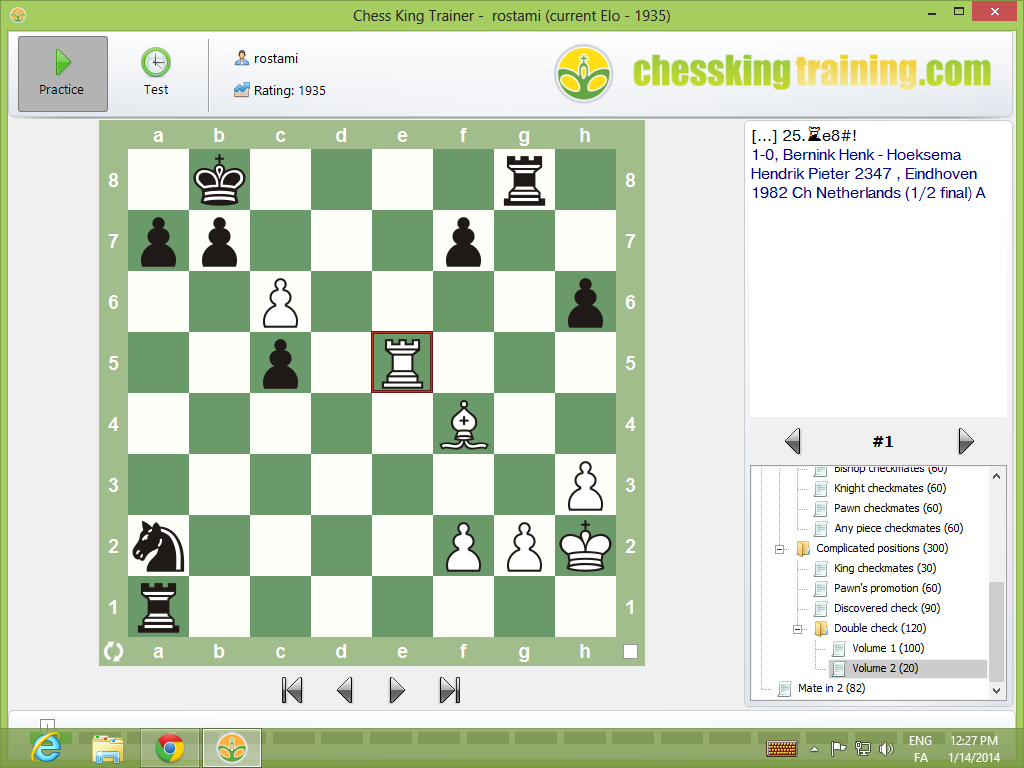Switch ENG FA input language
This screenshot has width=1024, height=768.
point(920,749)
